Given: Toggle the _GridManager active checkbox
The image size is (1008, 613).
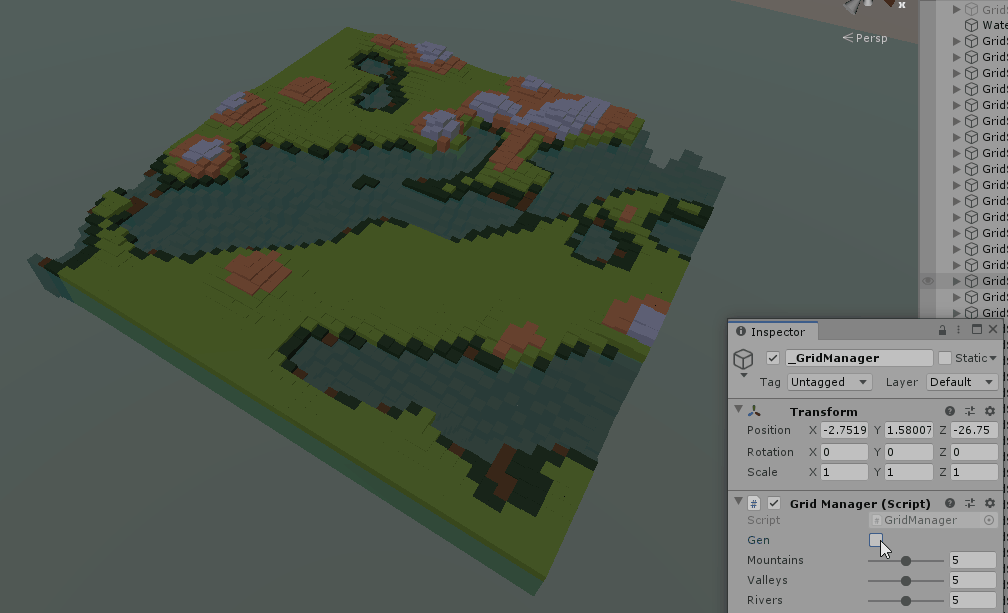Looking at the screenshot, I should click(x=773, y=358).
